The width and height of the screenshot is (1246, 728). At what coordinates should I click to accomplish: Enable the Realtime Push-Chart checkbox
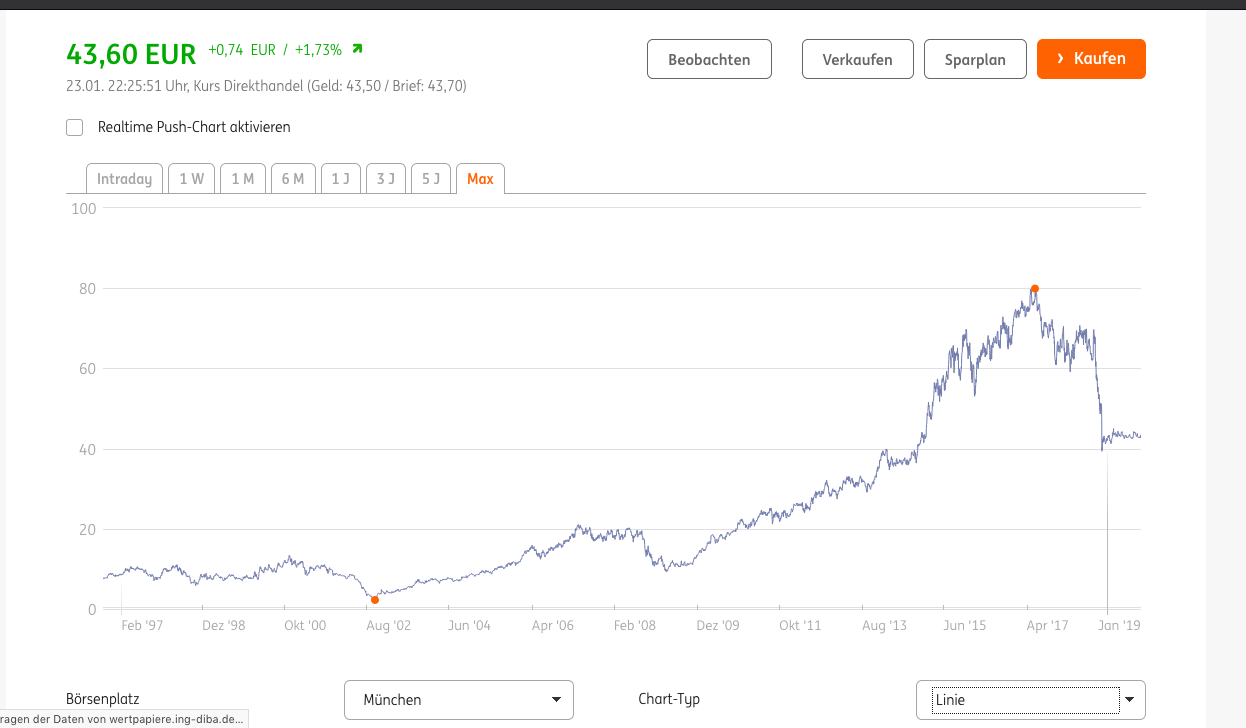(x=74, y=127)
